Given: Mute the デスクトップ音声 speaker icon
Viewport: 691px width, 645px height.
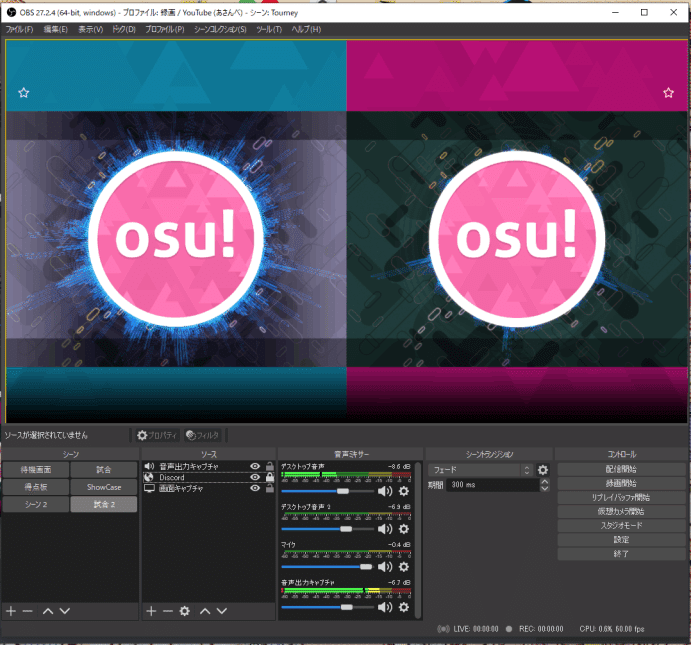Looking at the screenshot, I should [x=385, y=491].
